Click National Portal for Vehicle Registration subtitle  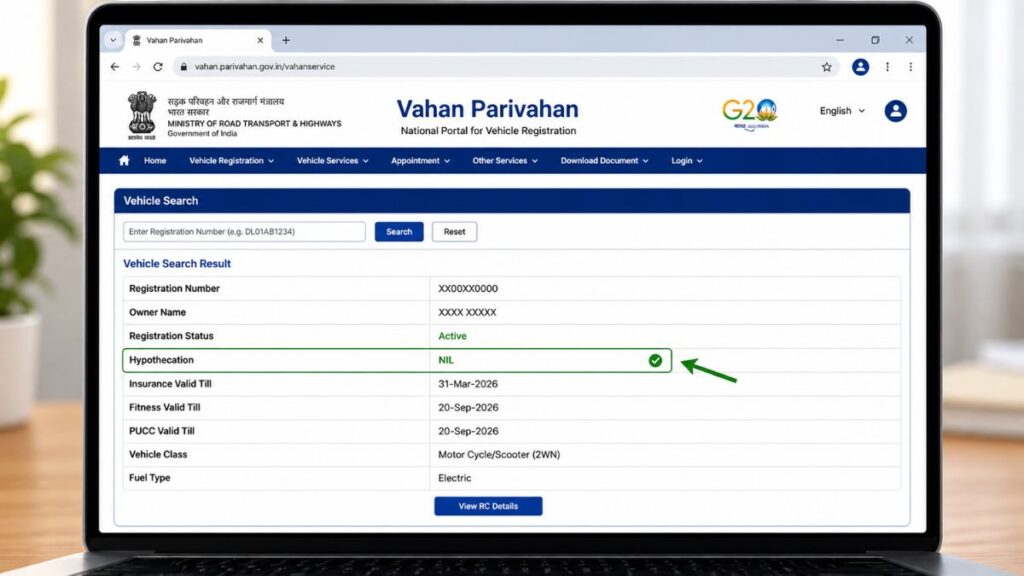pyautogui.click(x=488, y=131)
